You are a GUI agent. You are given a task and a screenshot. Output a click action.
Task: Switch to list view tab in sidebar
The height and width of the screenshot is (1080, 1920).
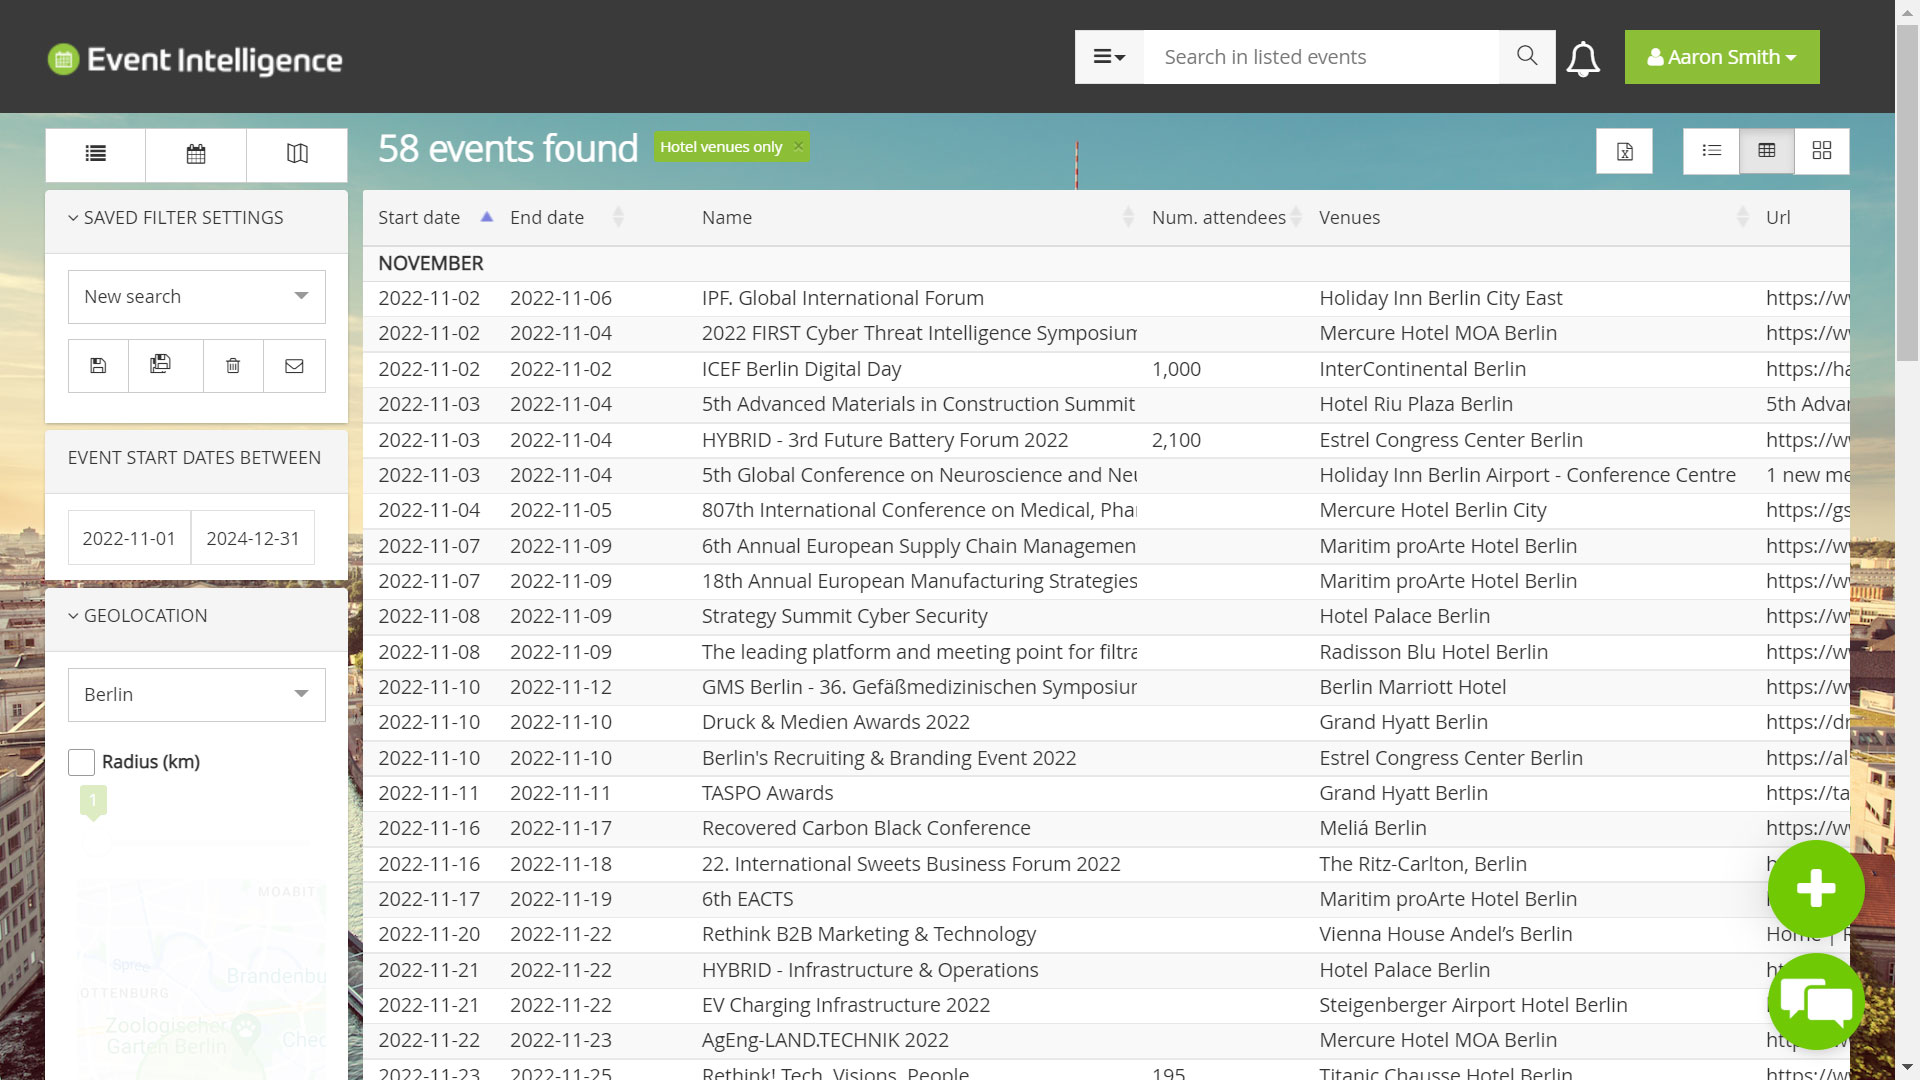96,154
